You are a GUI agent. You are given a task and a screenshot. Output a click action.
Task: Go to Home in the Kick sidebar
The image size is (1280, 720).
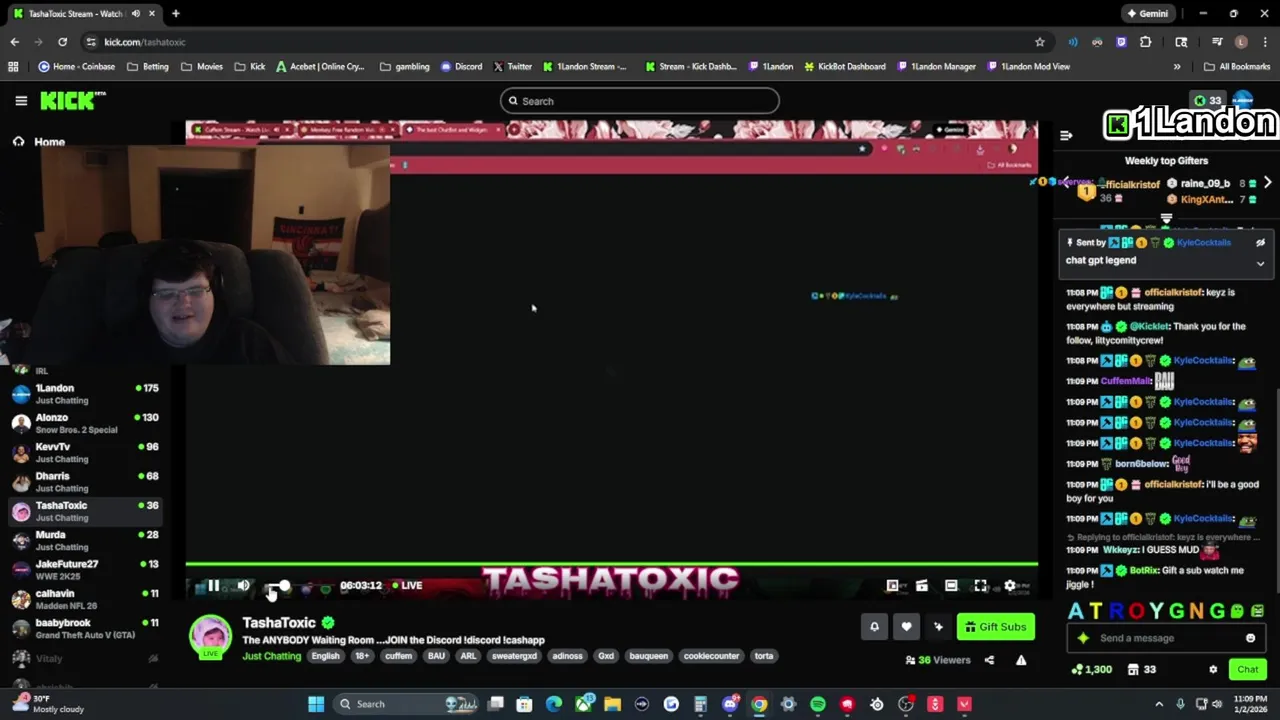[x=40, y=142]
